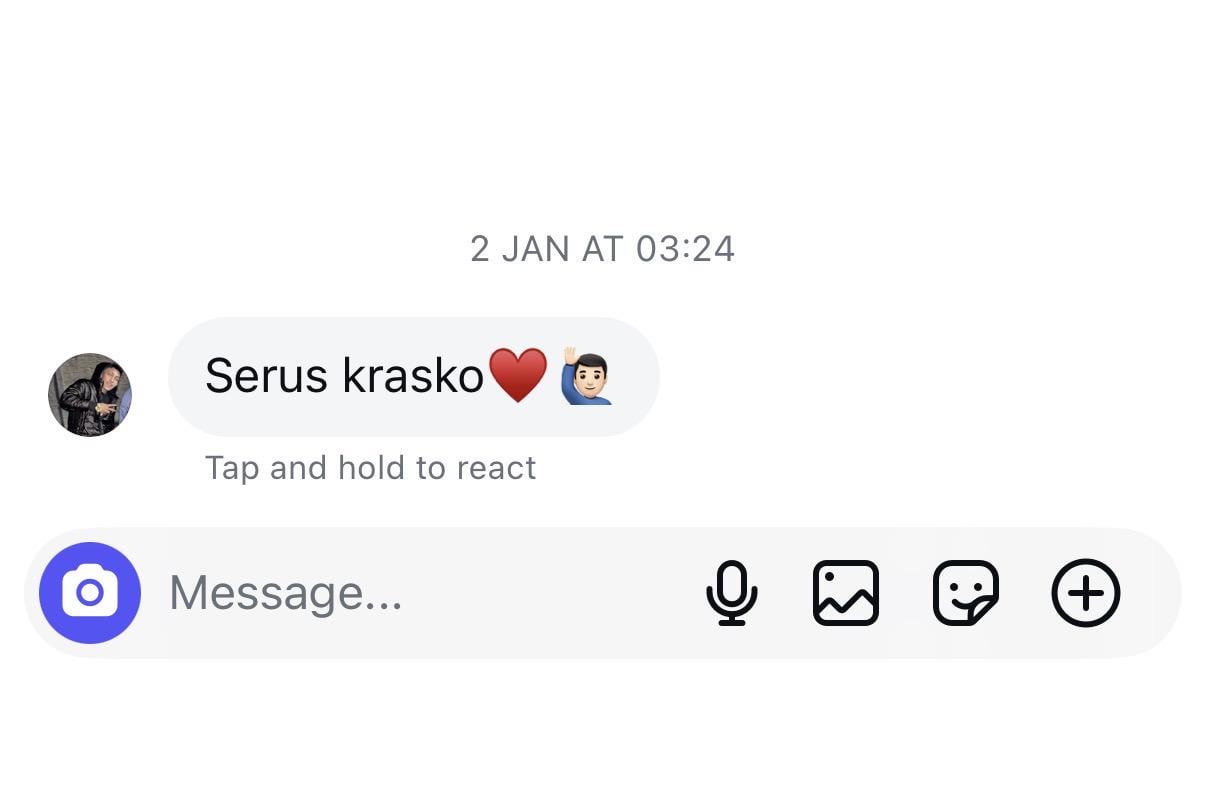Screen dimensions: 1206x785
Task: Click the word "react" in the hint text
Action: (496, 468)
